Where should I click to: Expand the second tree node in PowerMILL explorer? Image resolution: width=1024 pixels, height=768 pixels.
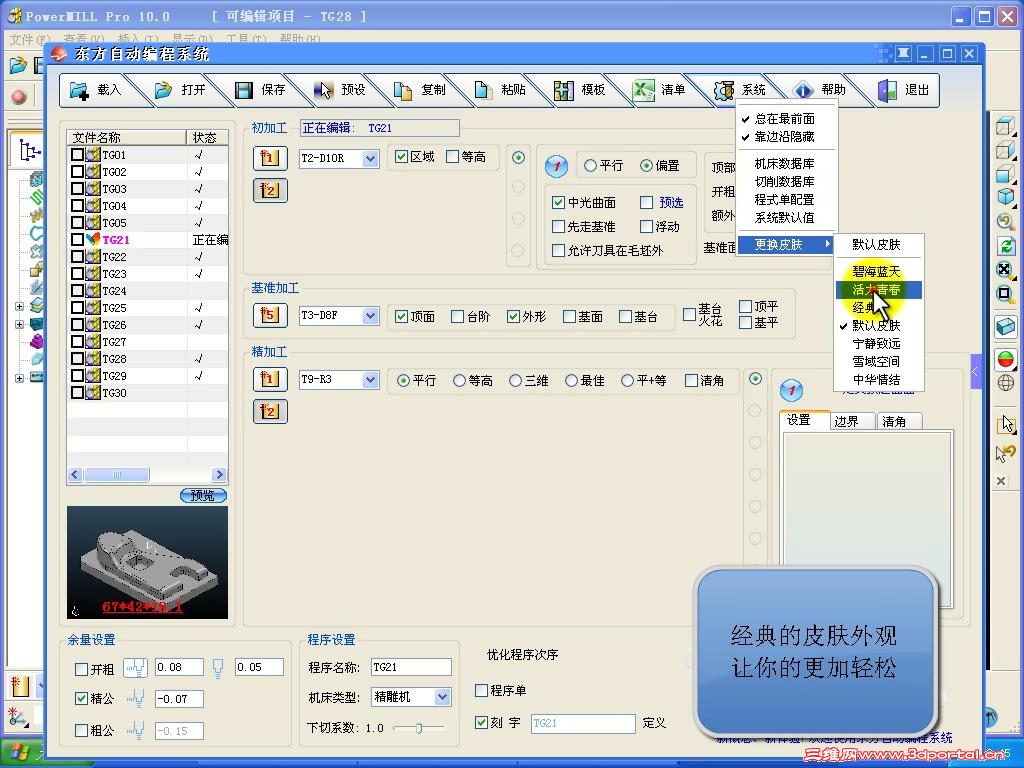(x=20, y=324)
